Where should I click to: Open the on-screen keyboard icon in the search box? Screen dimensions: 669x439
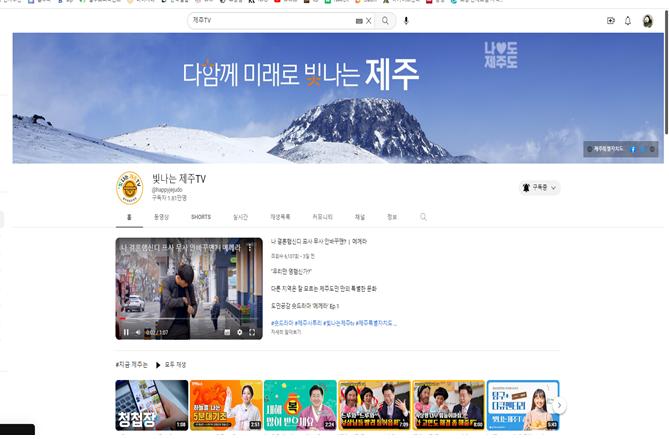(x=359, y=20)
